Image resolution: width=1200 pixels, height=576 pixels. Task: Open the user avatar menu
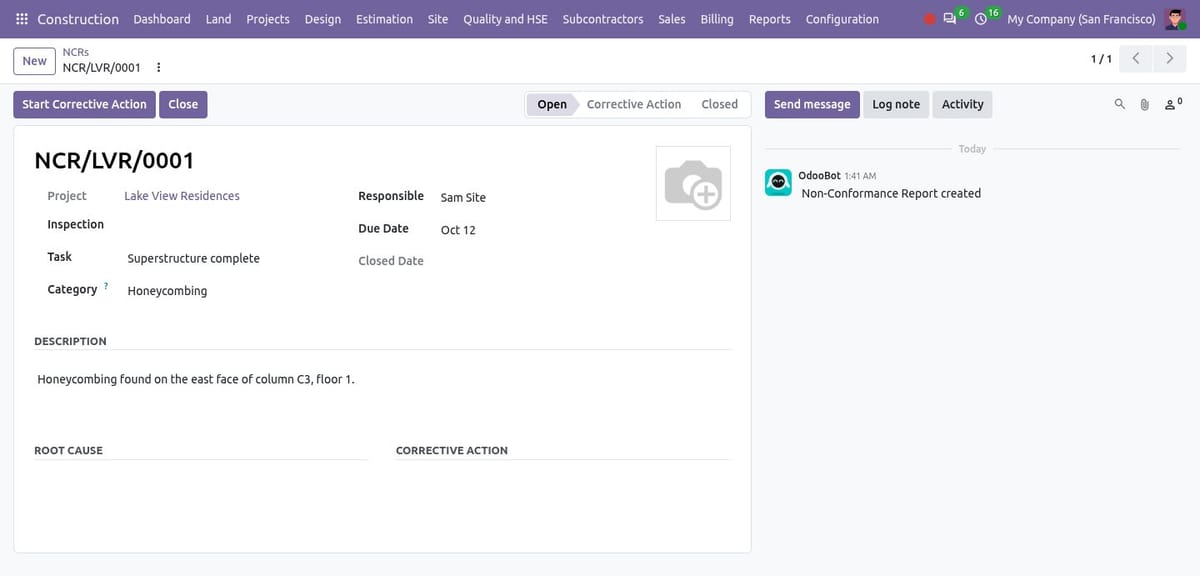1175,19
